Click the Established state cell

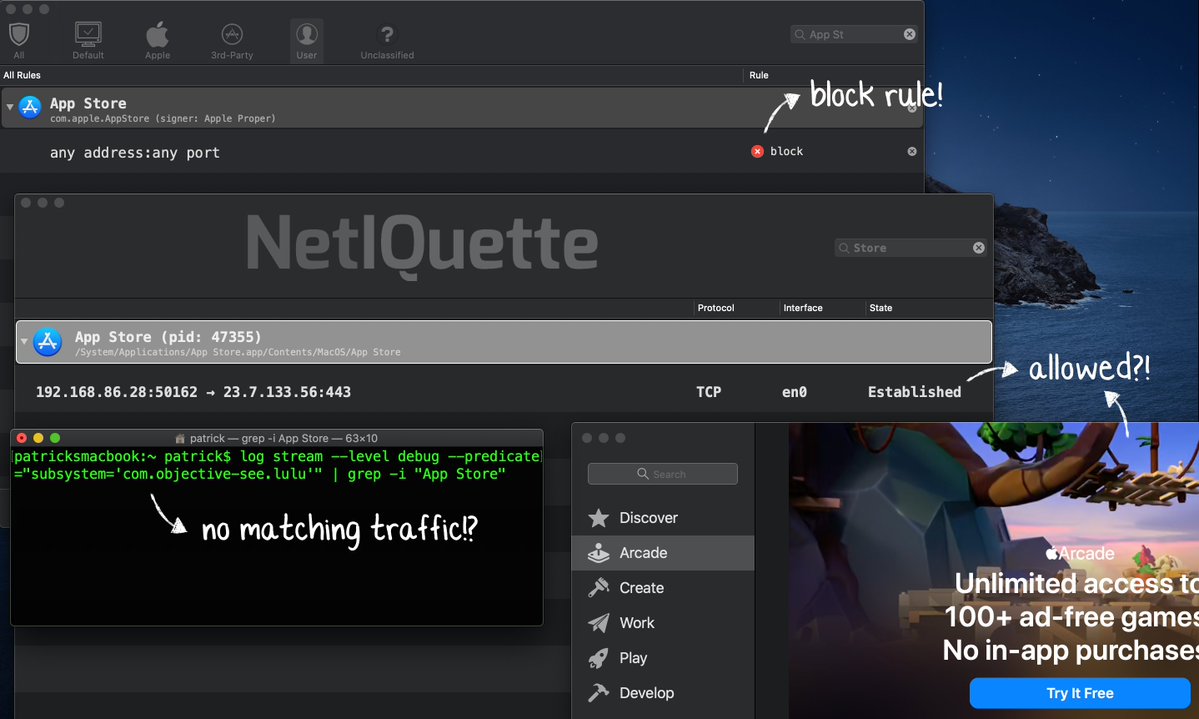click(x=914, y=392)
